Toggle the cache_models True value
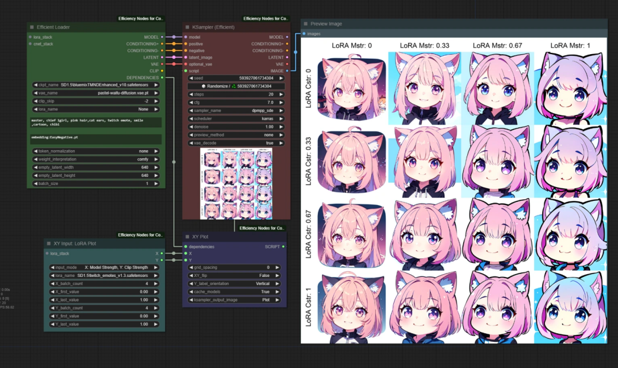Image resolution: width=618 pixels, height=368 pixels. 234,292
